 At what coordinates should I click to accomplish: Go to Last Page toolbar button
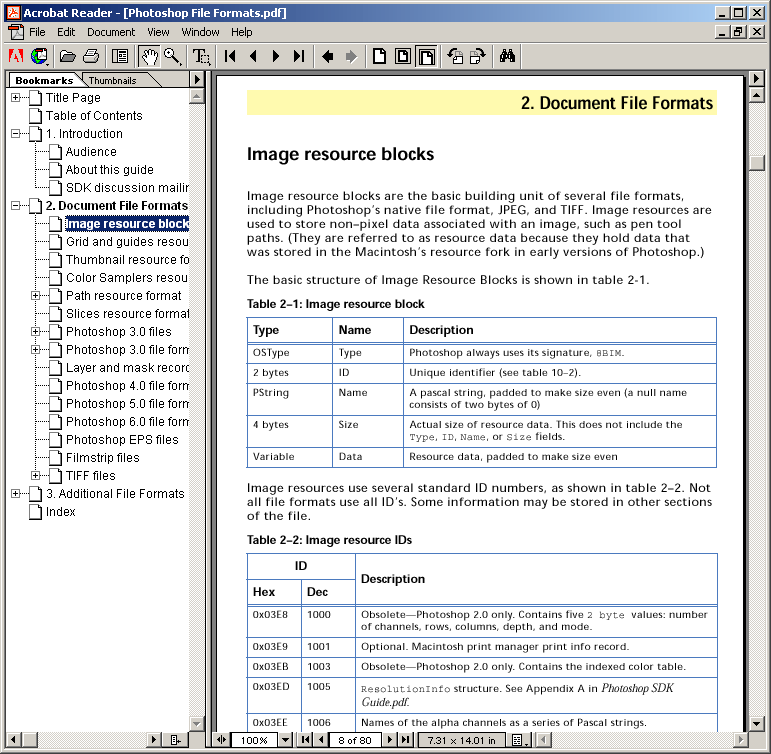point(299,57)
